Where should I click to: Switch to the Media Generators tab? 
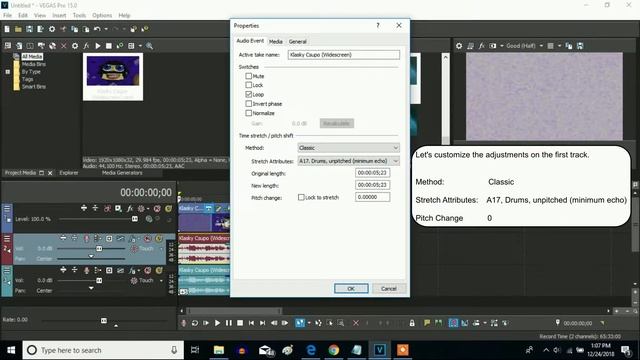pyautogui.click(x=122, y=173)
